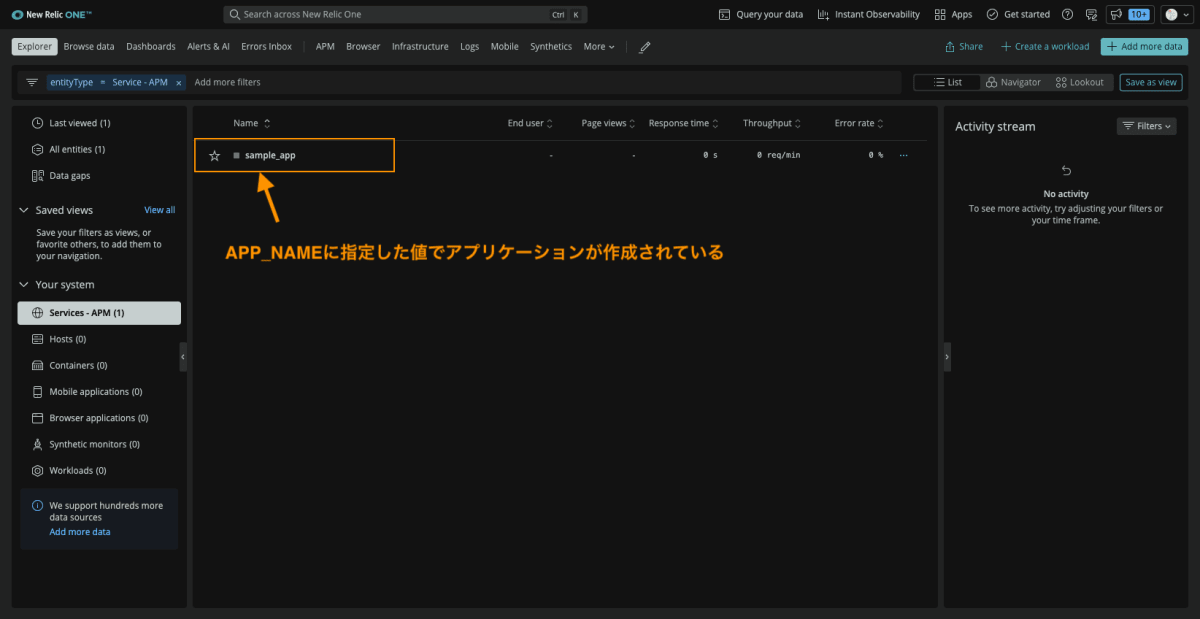The width and height of the screenshot is (1200, 619).
Task: Click View all saved views link
Action: (160, 210)
